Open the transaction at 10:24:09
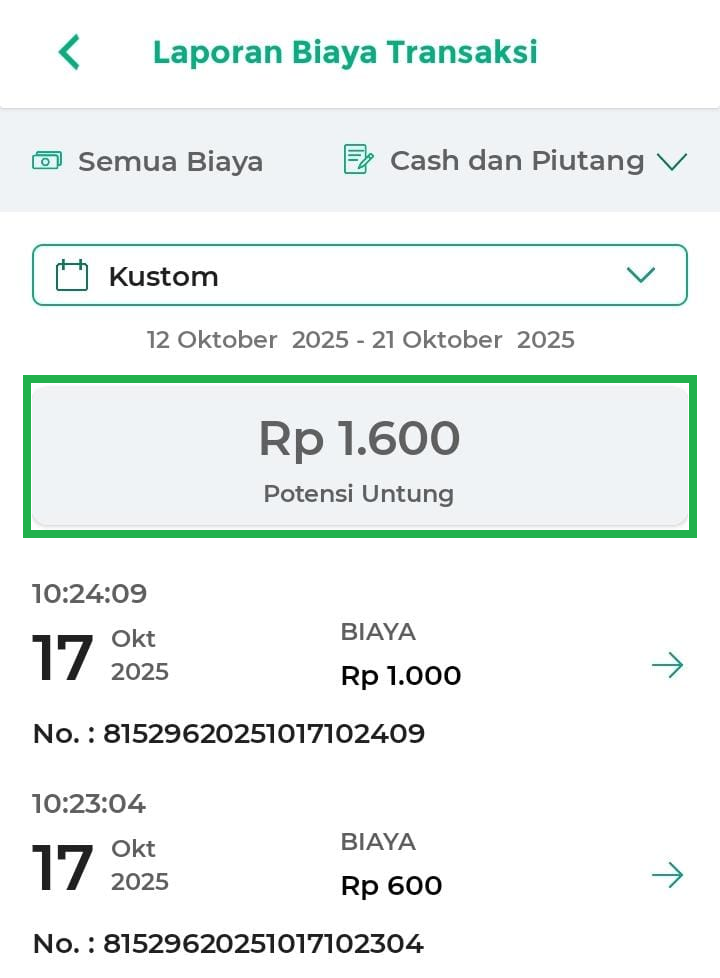 [x=90, y=594]
